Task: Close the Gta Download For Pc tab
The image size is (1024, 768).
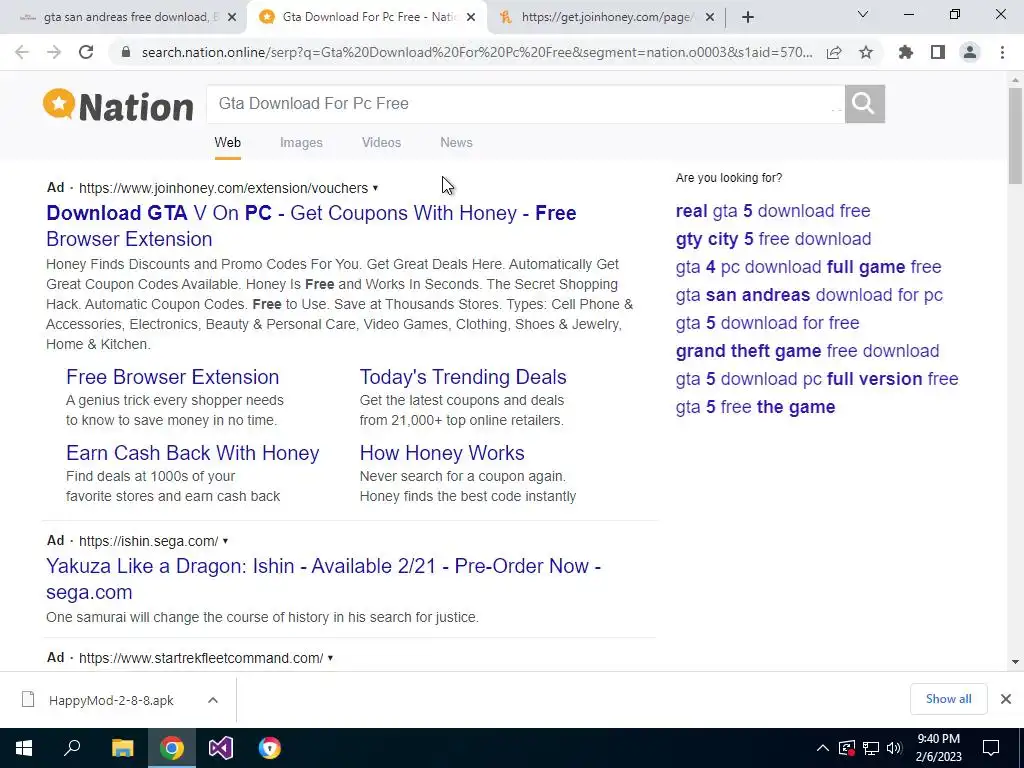Action: coord(471,17)
